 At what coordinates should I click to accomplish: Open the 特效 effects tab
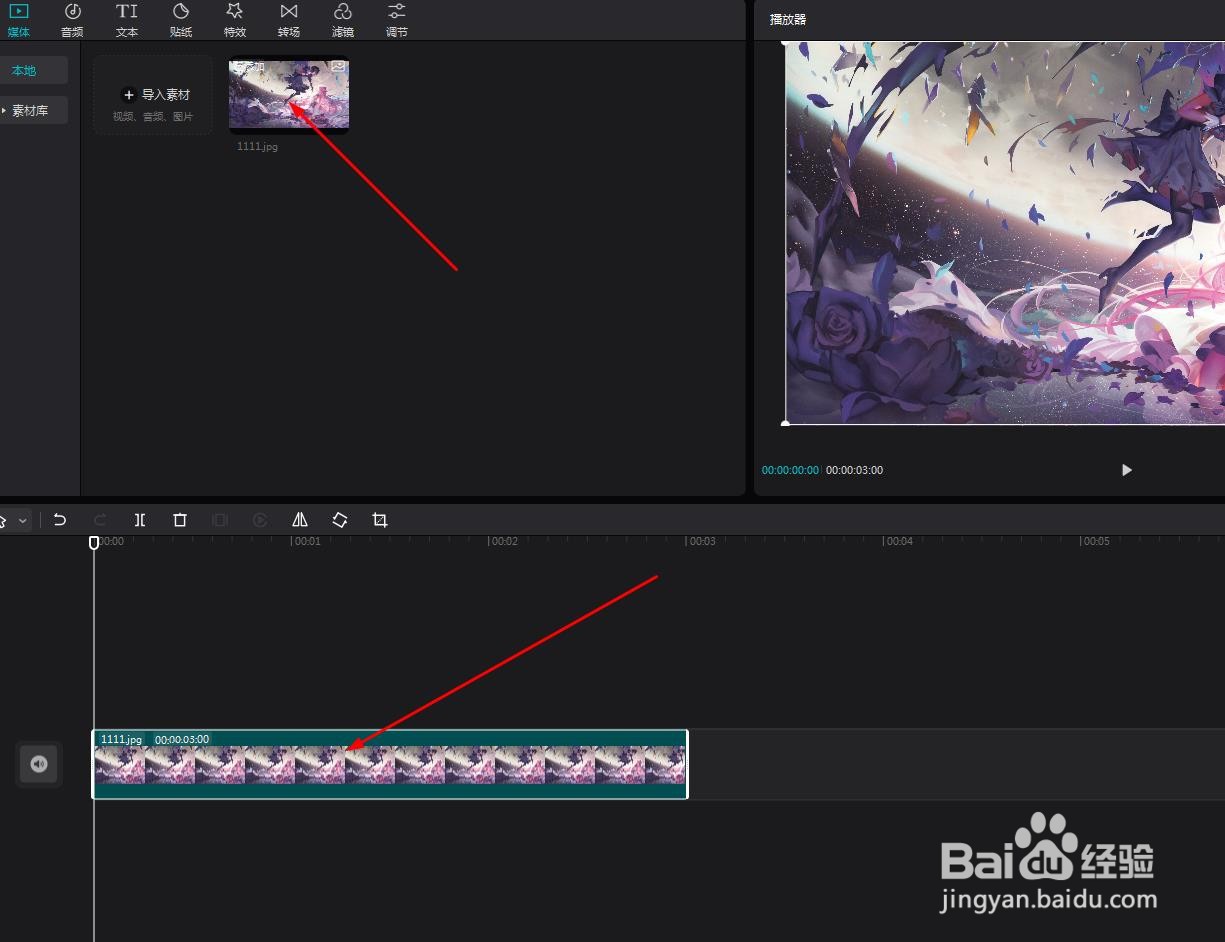[234, 20]
